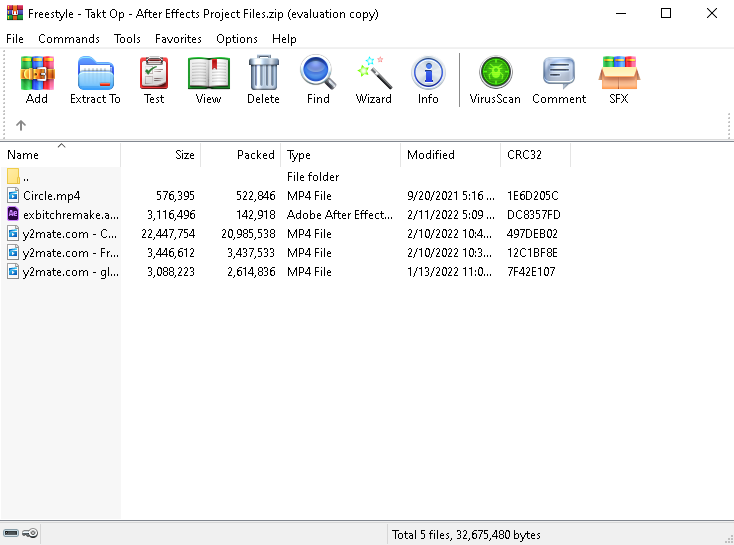Sort by the Size column header

click(x=161, y=155)
